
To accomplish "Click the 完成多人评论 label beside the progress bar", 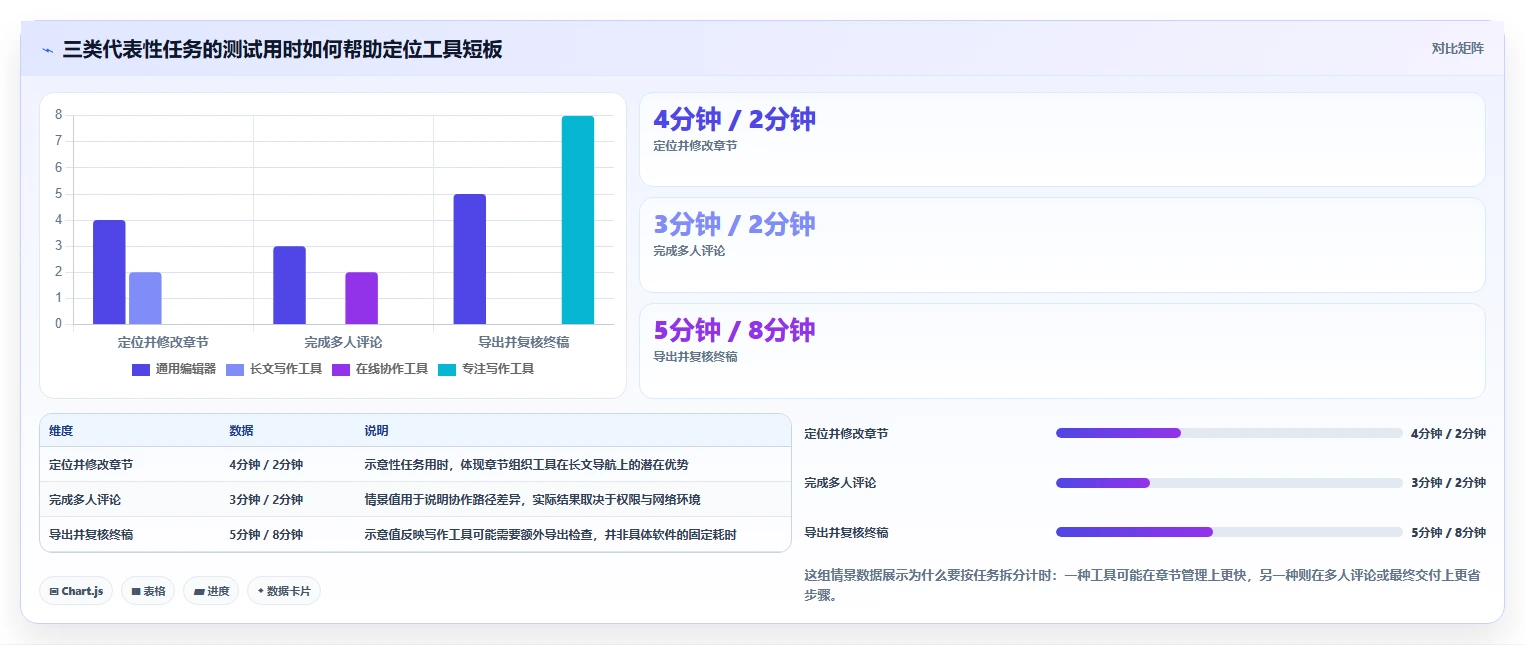I will click(840, 482).
